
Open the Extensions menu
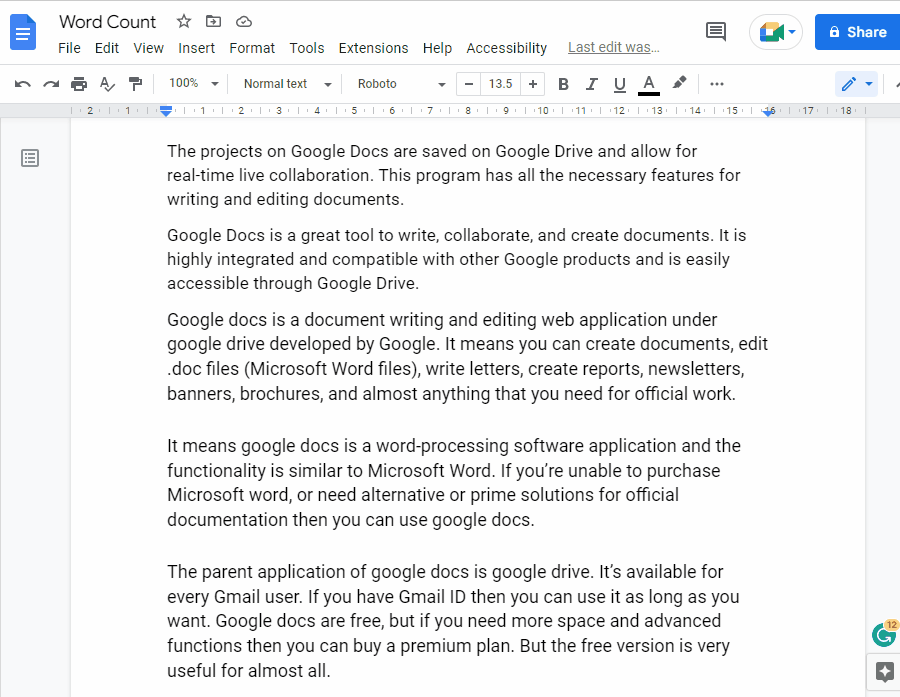(373, 48)
